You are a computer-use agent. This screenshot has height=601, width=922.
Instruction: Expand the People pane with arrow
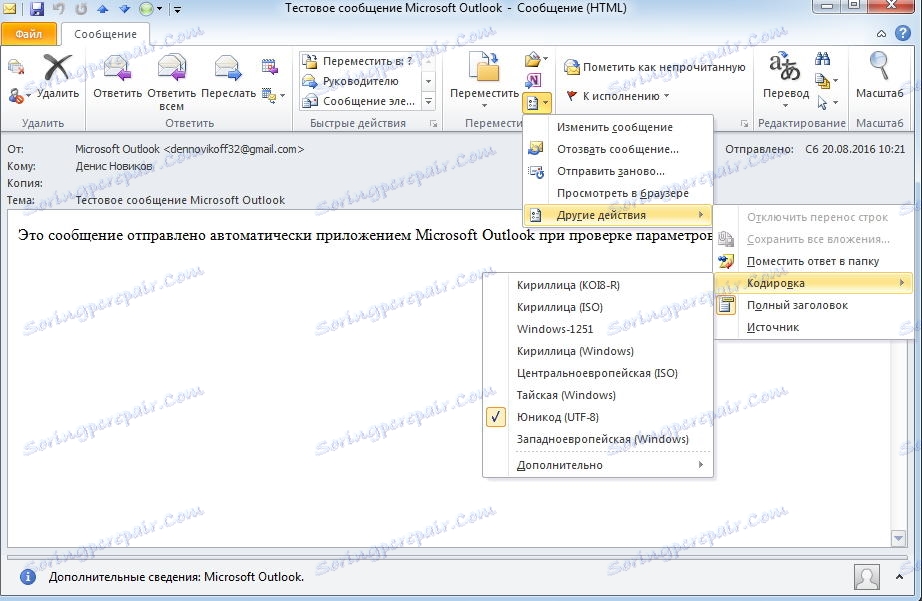(x=899, y=577)
